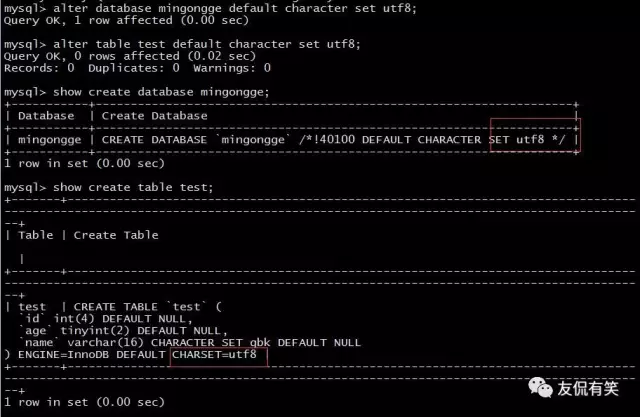Click the "CREATE TABLE `test` (" text

139,307
